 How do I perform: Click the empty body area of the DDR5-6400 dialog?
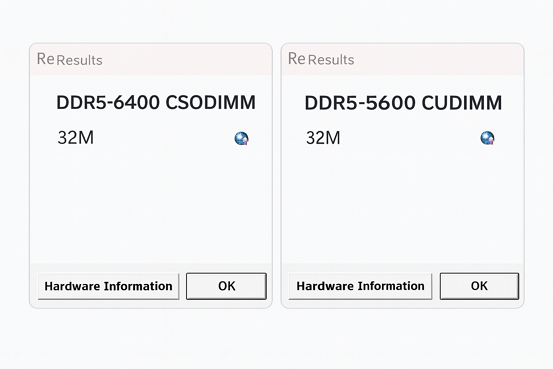point(151,208)
